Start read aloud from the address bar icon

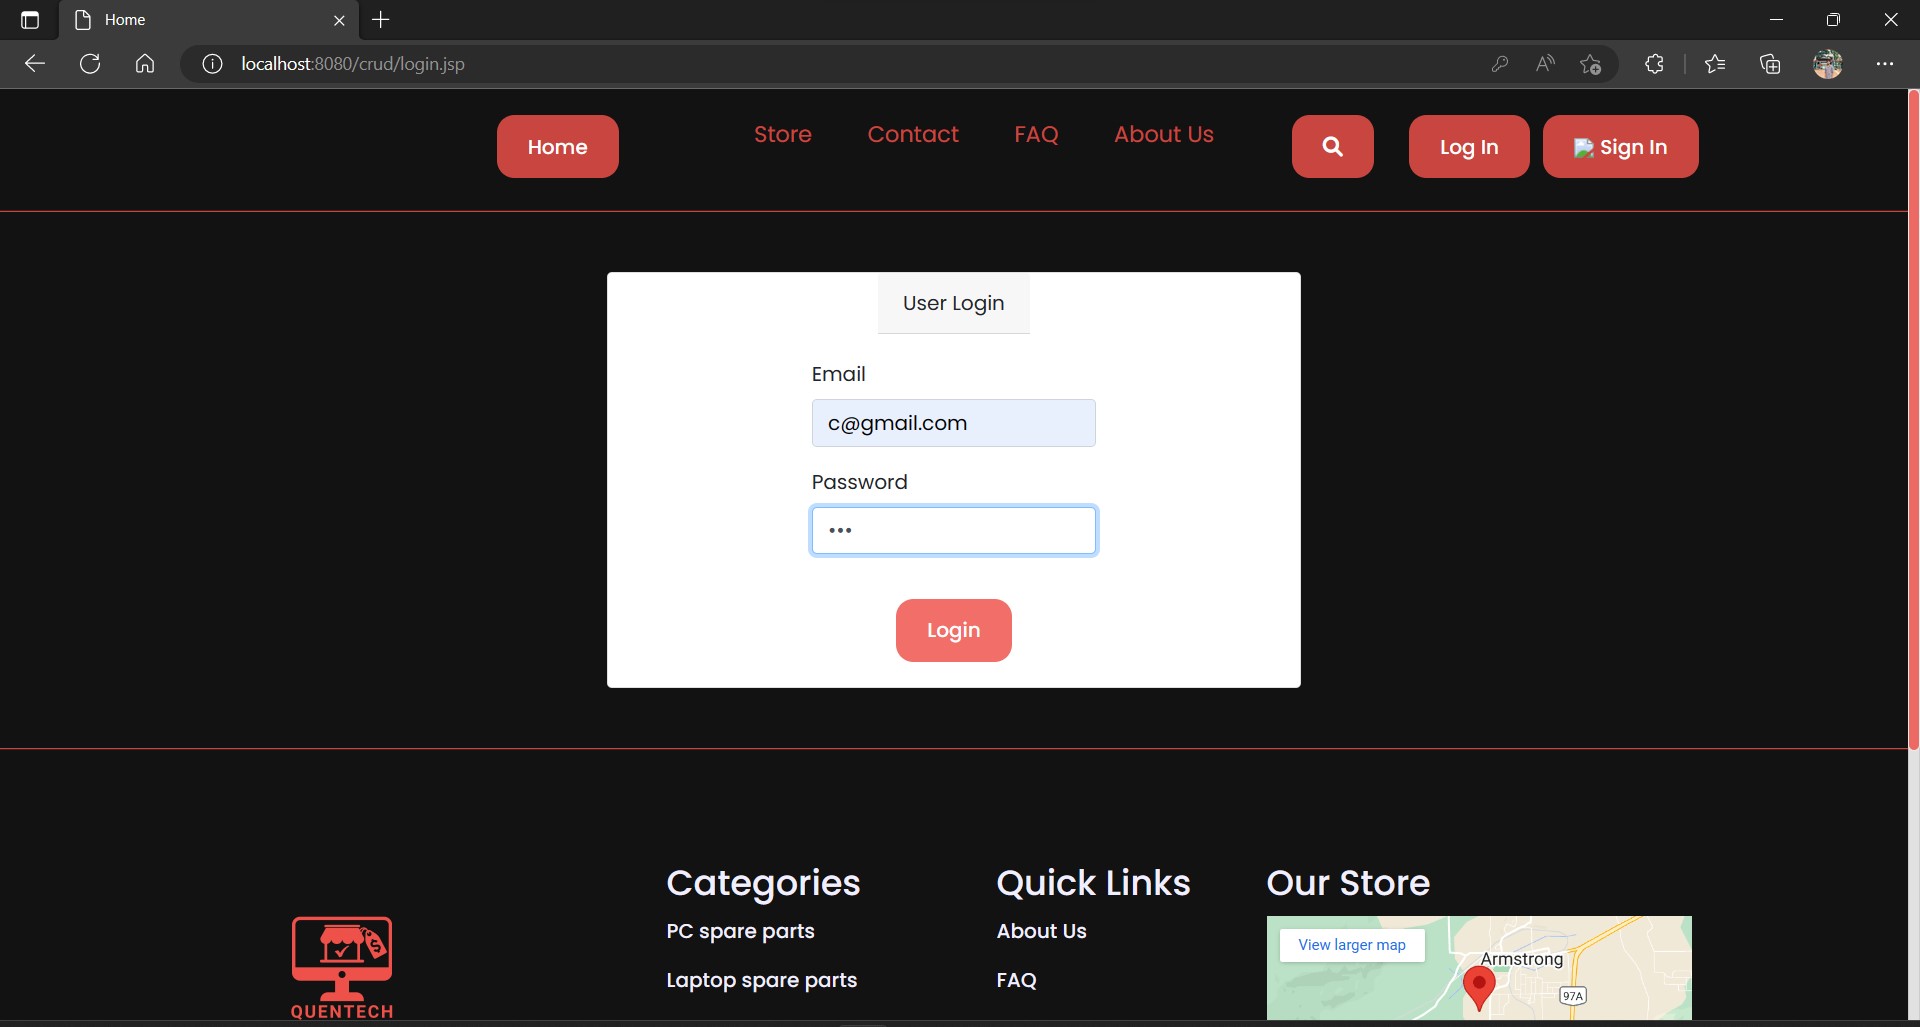point(1544,63)
